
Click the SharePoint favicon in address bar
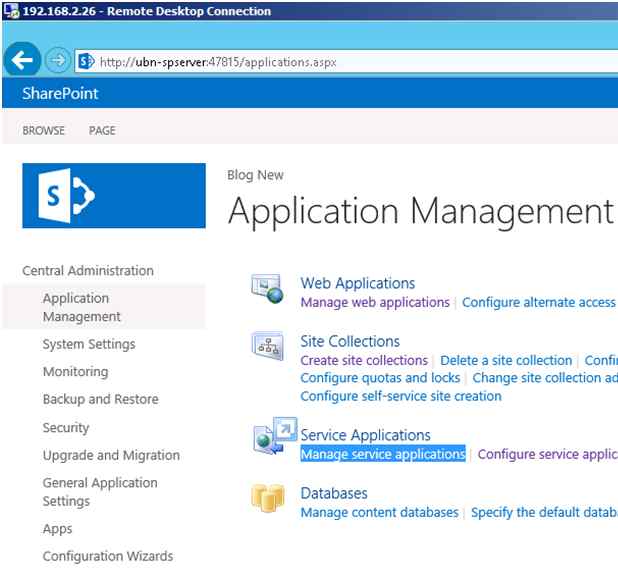86,61
